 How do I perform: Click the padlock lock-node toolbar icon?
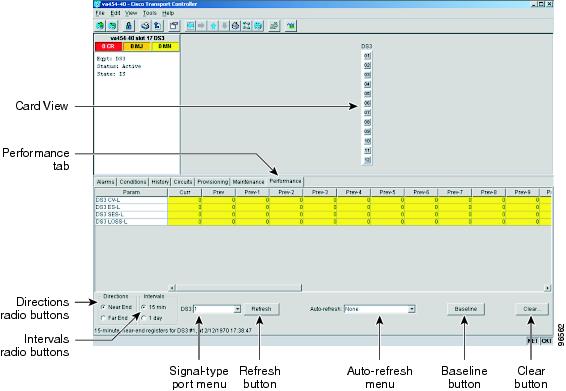tap(128, 26)
